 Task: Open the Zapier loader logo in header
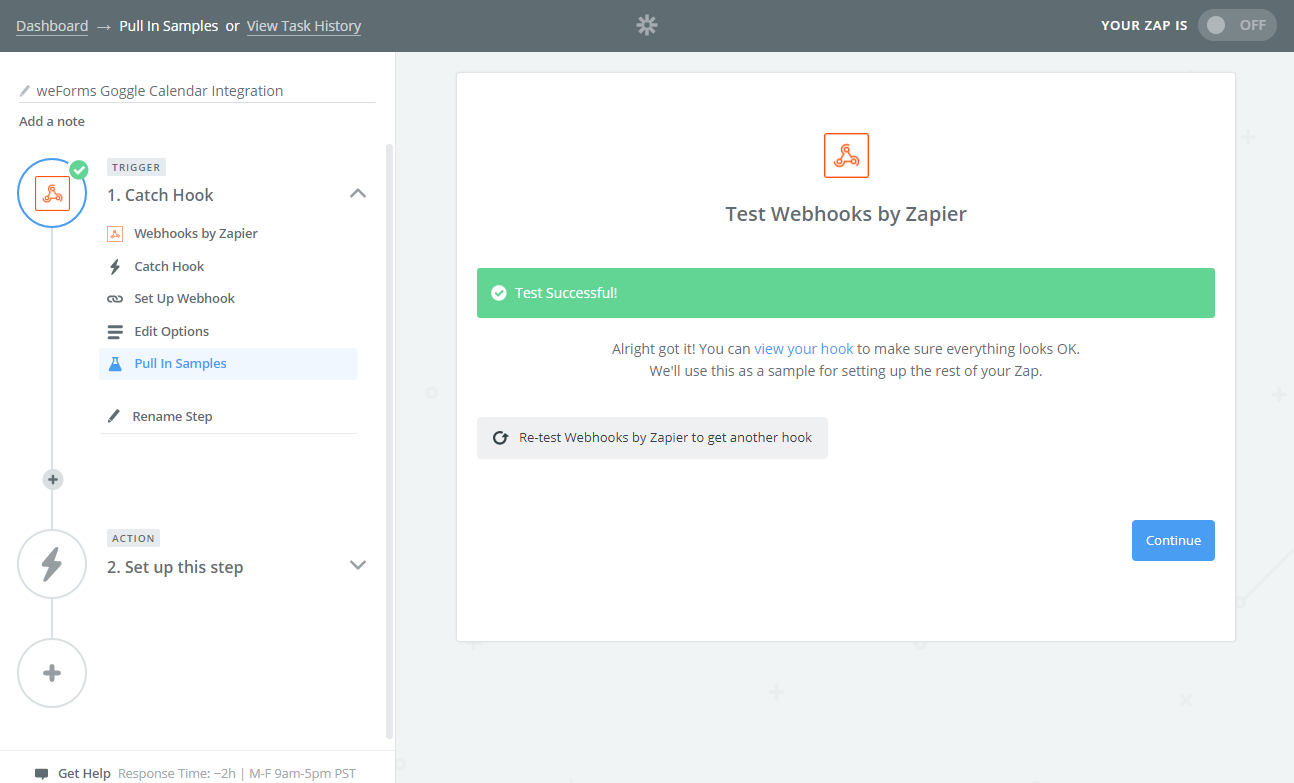[x=647, y=25]
